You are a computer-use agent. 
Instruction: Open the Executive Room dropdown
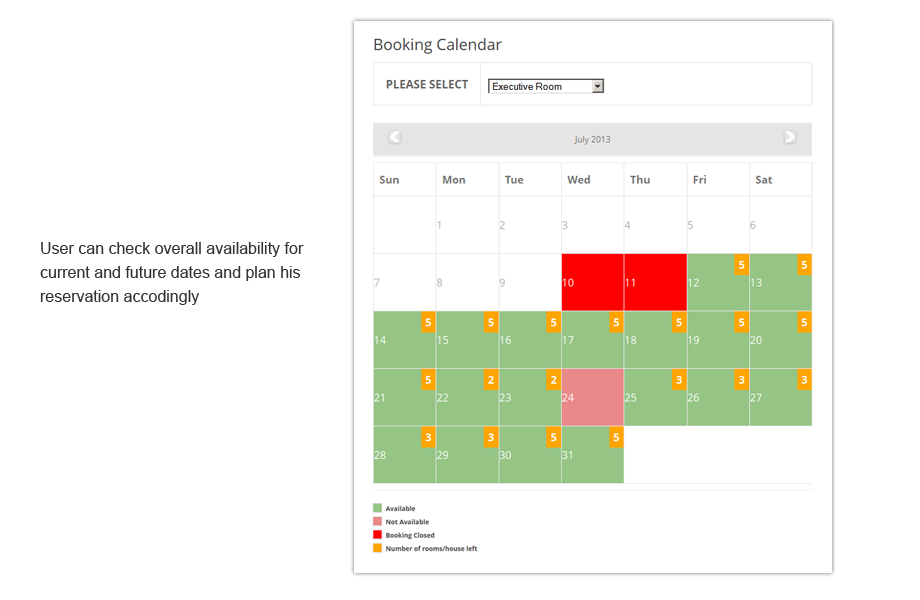(546, 87)
